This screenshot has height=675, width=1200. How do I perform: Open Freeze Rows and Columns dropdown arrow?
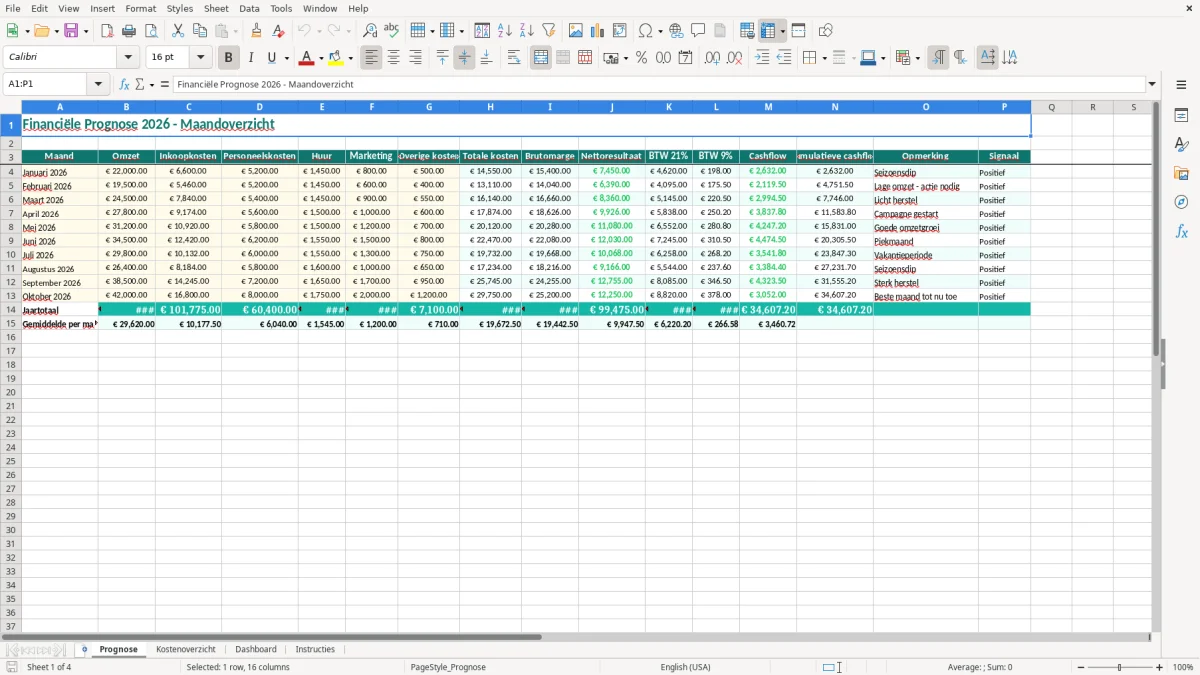pyautogui.click(x=783, y=31)
